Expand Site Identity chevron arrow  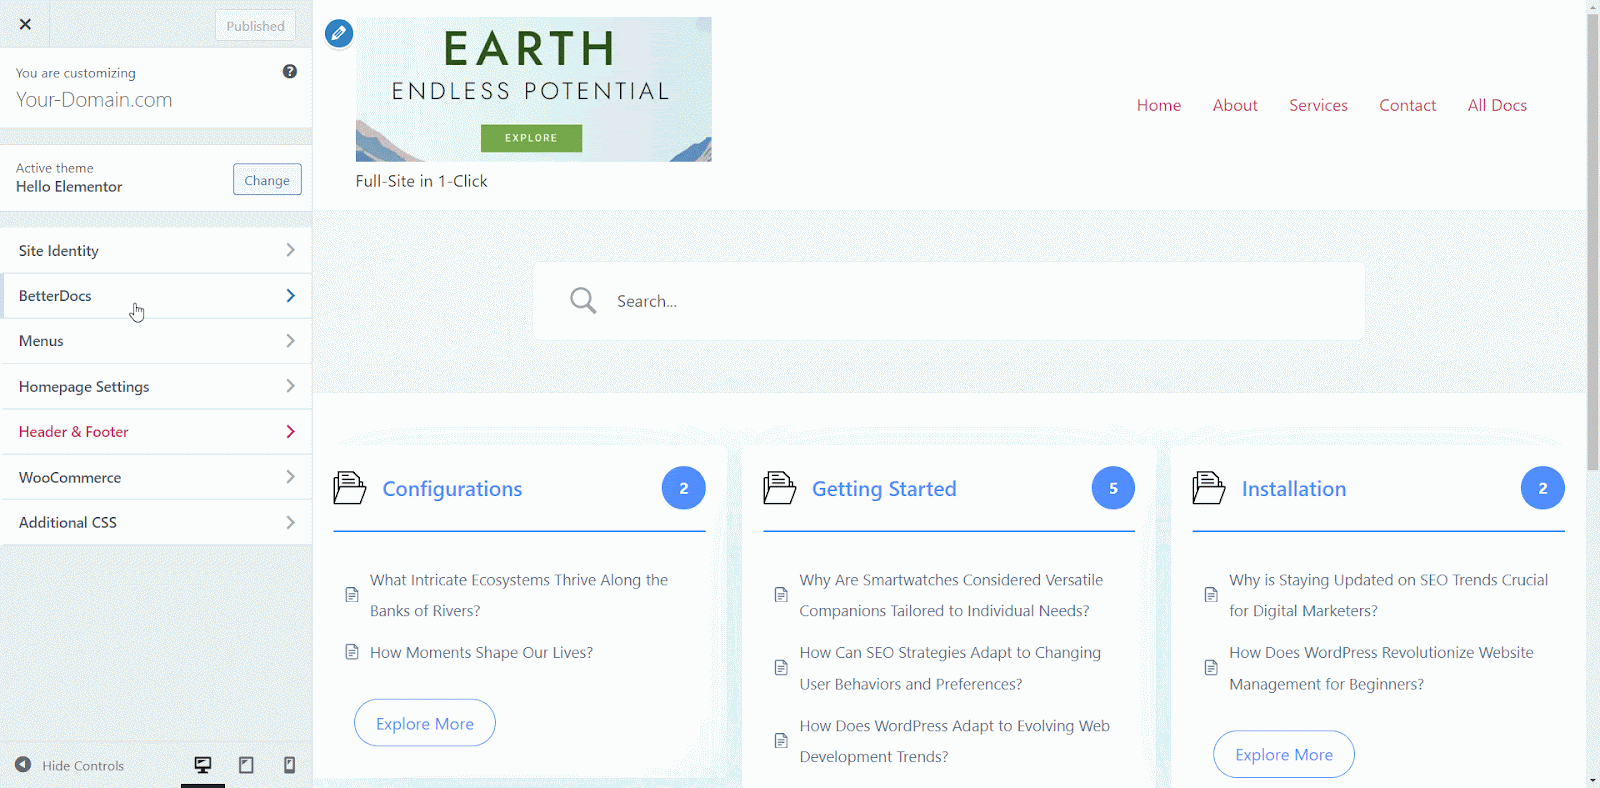(290, 250)
